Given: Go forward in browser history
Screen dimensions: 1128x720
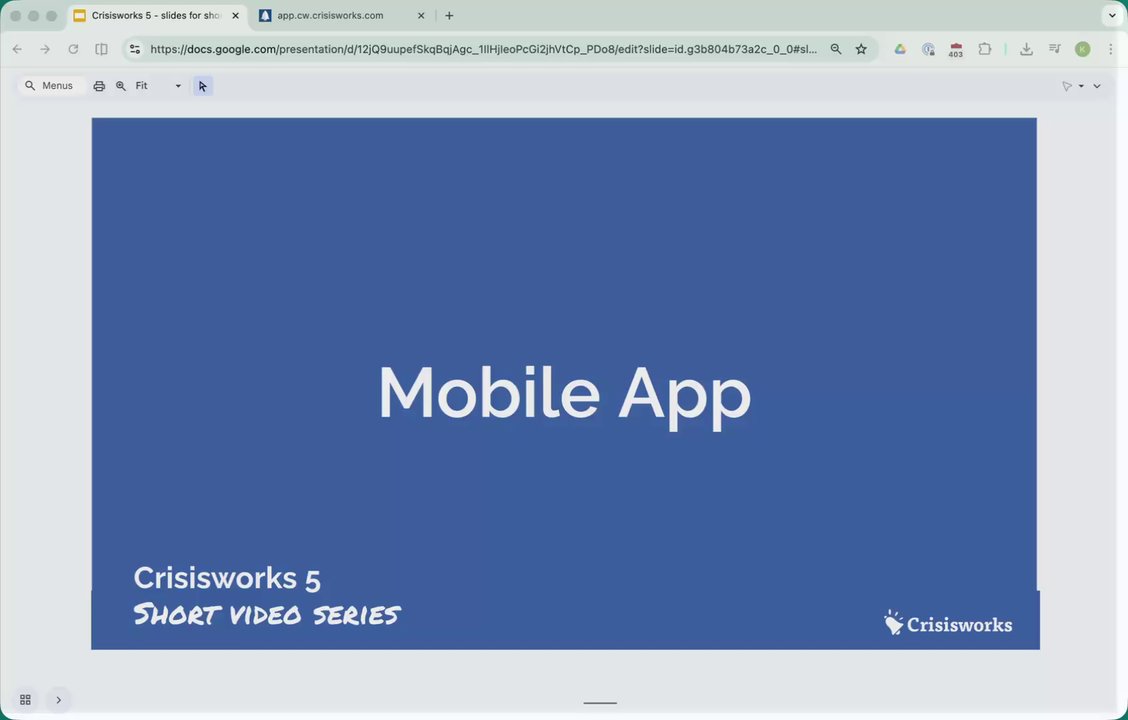Looking at the screenshot, I should pyautogui.click(x=45, y=49).
